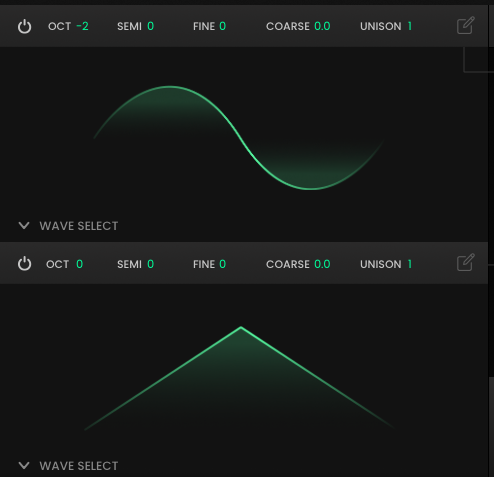Open the edit icon on triangle oscillator
The height and width of the screenshot is (477, 494).
[x=465, y=262]
